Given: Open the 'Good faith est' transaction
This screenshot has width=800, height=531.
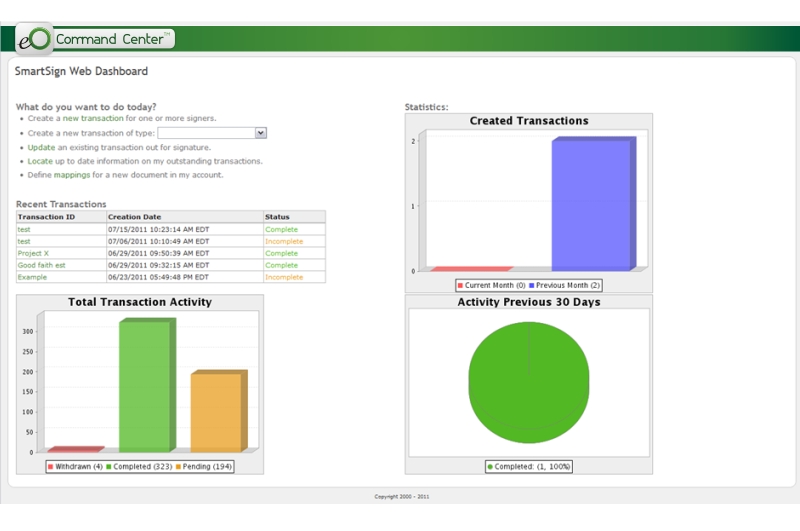Looking at the screenshot, I should point(41,265).
